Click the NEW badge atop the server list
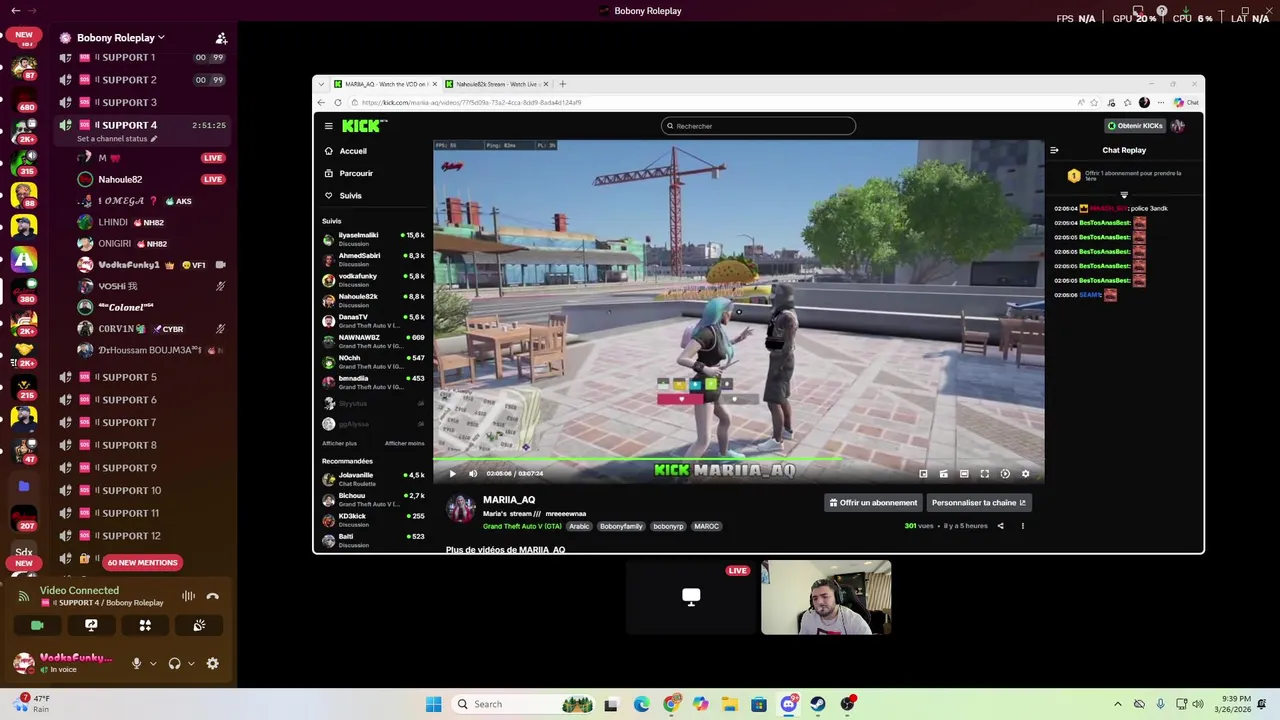The width and height of the screenshot is (1280, 720). tap(24, 35)
